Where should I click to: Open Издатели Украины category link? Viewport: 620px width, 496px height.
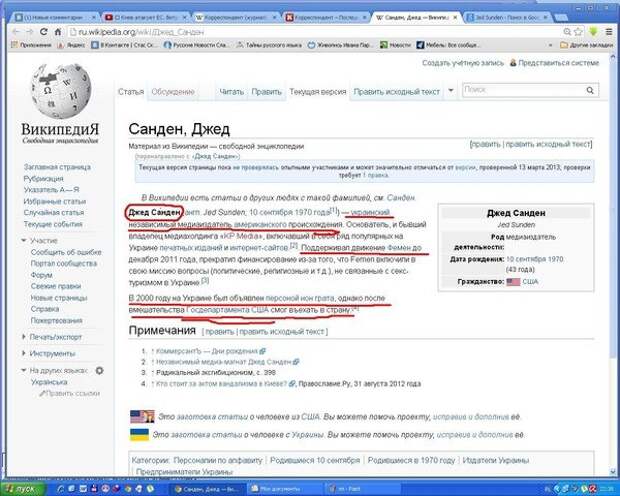coord(495,460)
